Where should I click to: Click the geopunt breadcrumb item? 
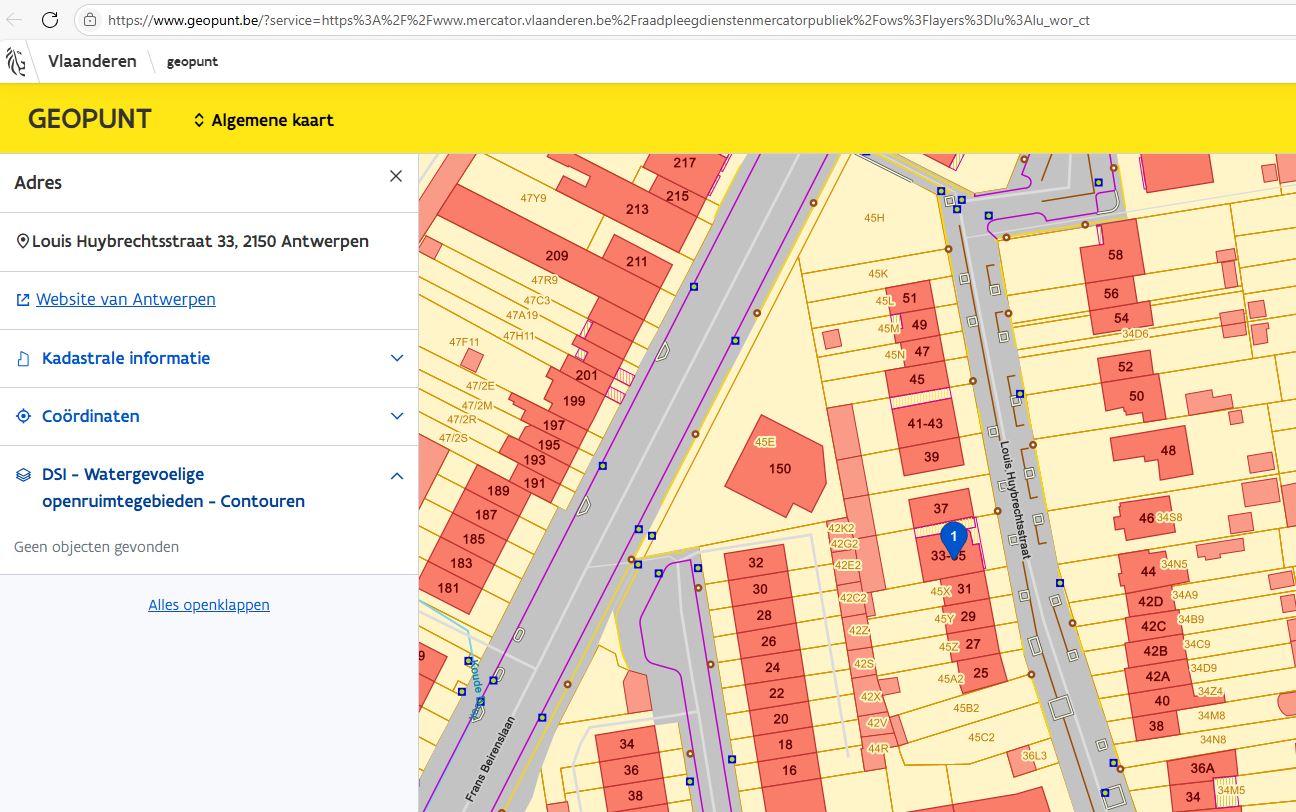192,62
